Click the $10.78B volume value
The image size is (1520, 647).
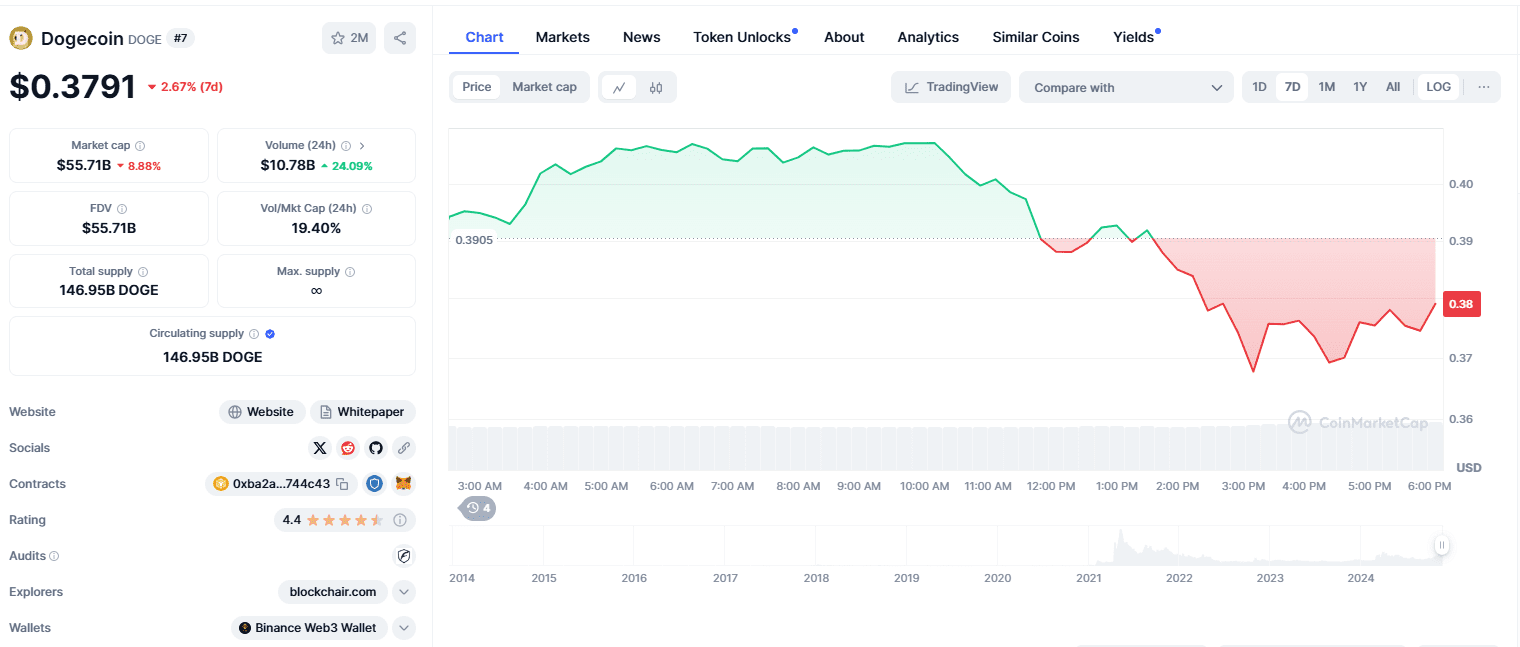click(x=288, y=165)
